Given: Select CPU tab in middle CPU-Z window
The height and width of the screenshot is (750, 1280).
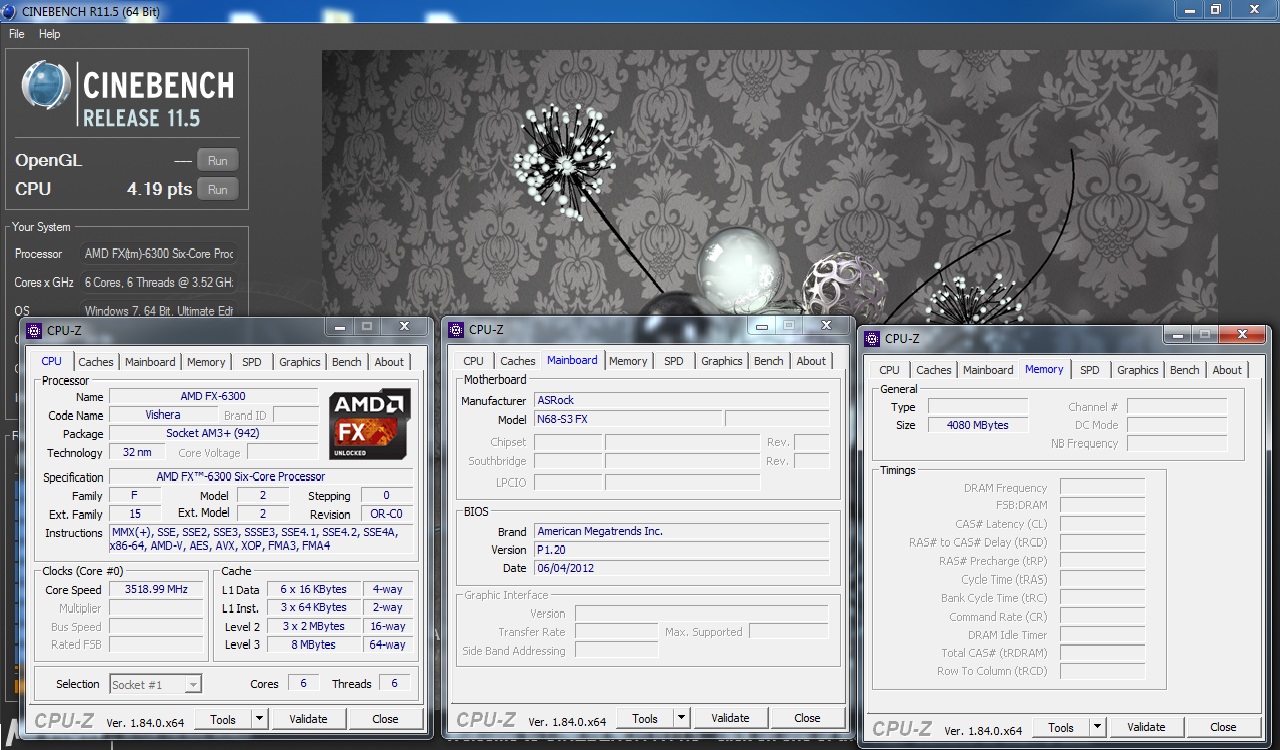Looking at the screenshot, I should pos(474,361).
